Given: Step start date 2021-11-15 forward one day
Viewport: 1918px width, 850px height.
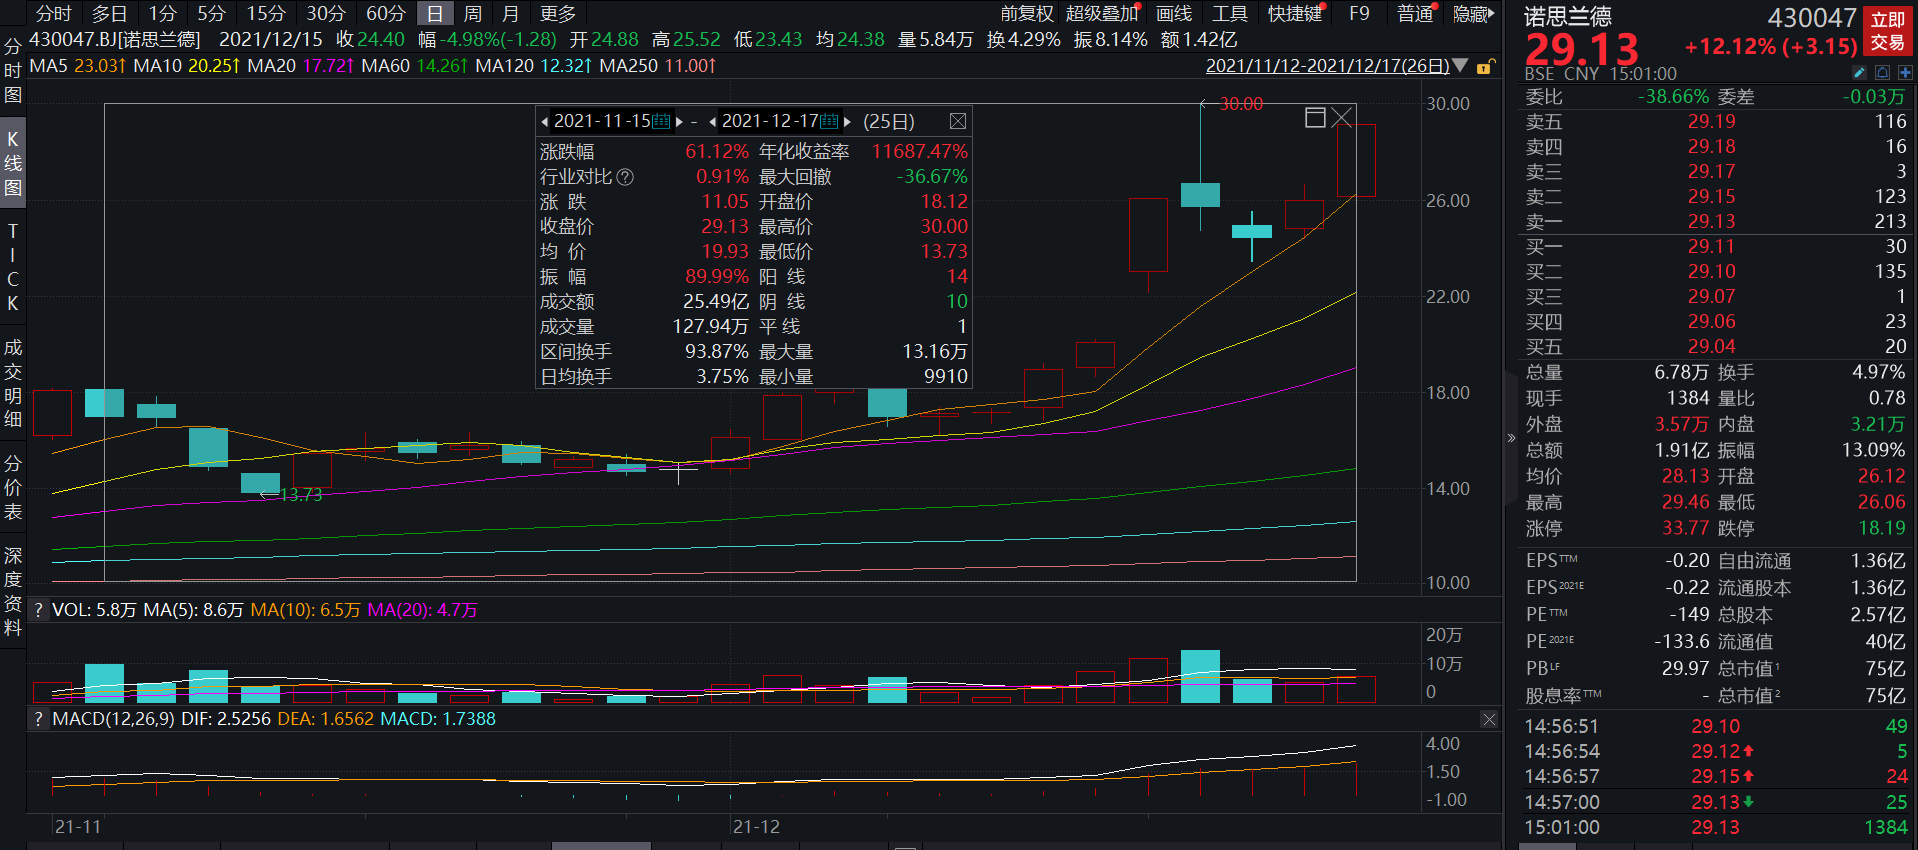Looking at the screenshot, I should [679, 121].
